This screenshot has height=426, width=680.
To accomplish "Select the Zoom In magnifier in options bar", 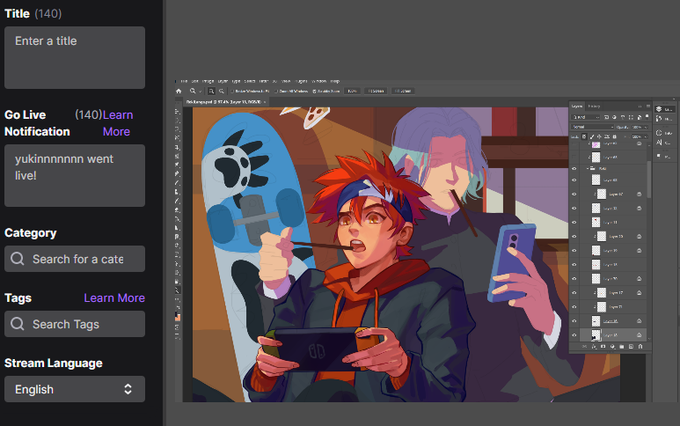I will click(x=212, y=91).
